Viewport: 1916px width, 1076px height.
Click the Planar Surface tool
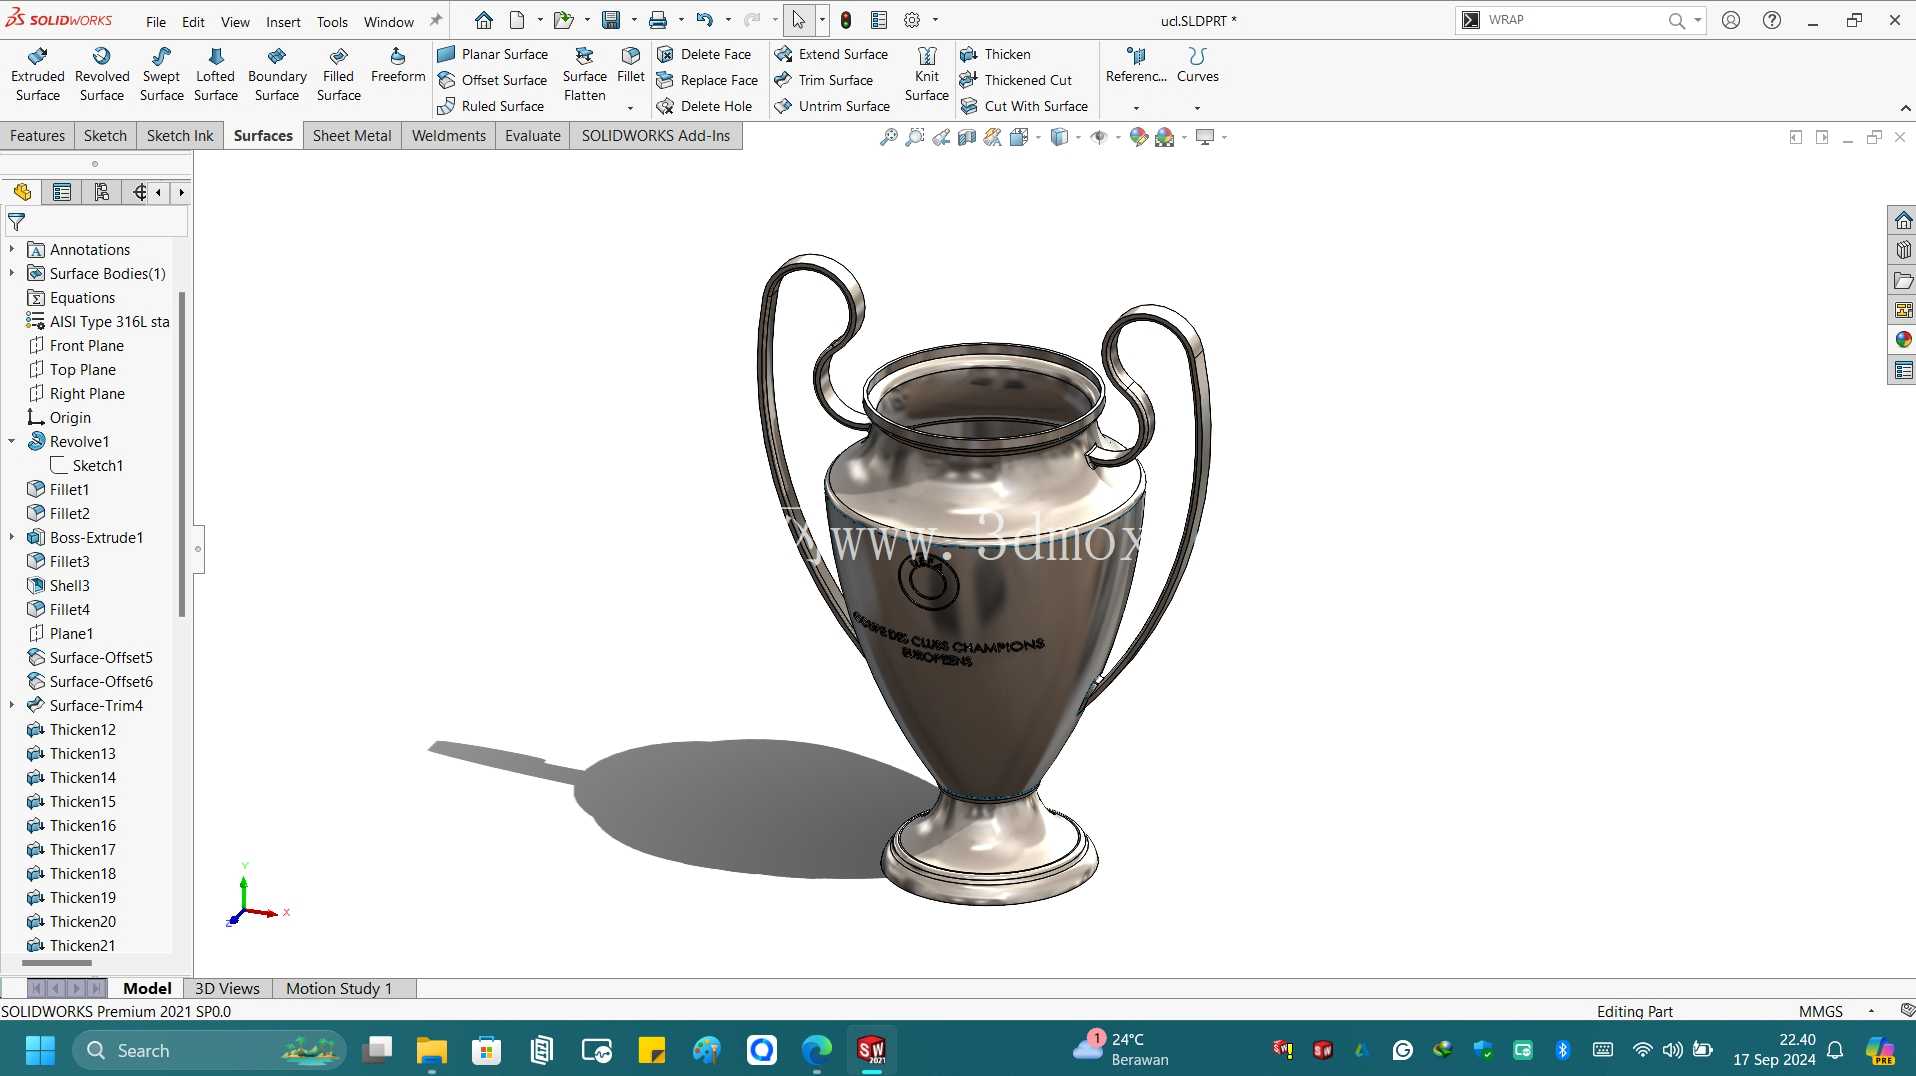coord(493,54)
